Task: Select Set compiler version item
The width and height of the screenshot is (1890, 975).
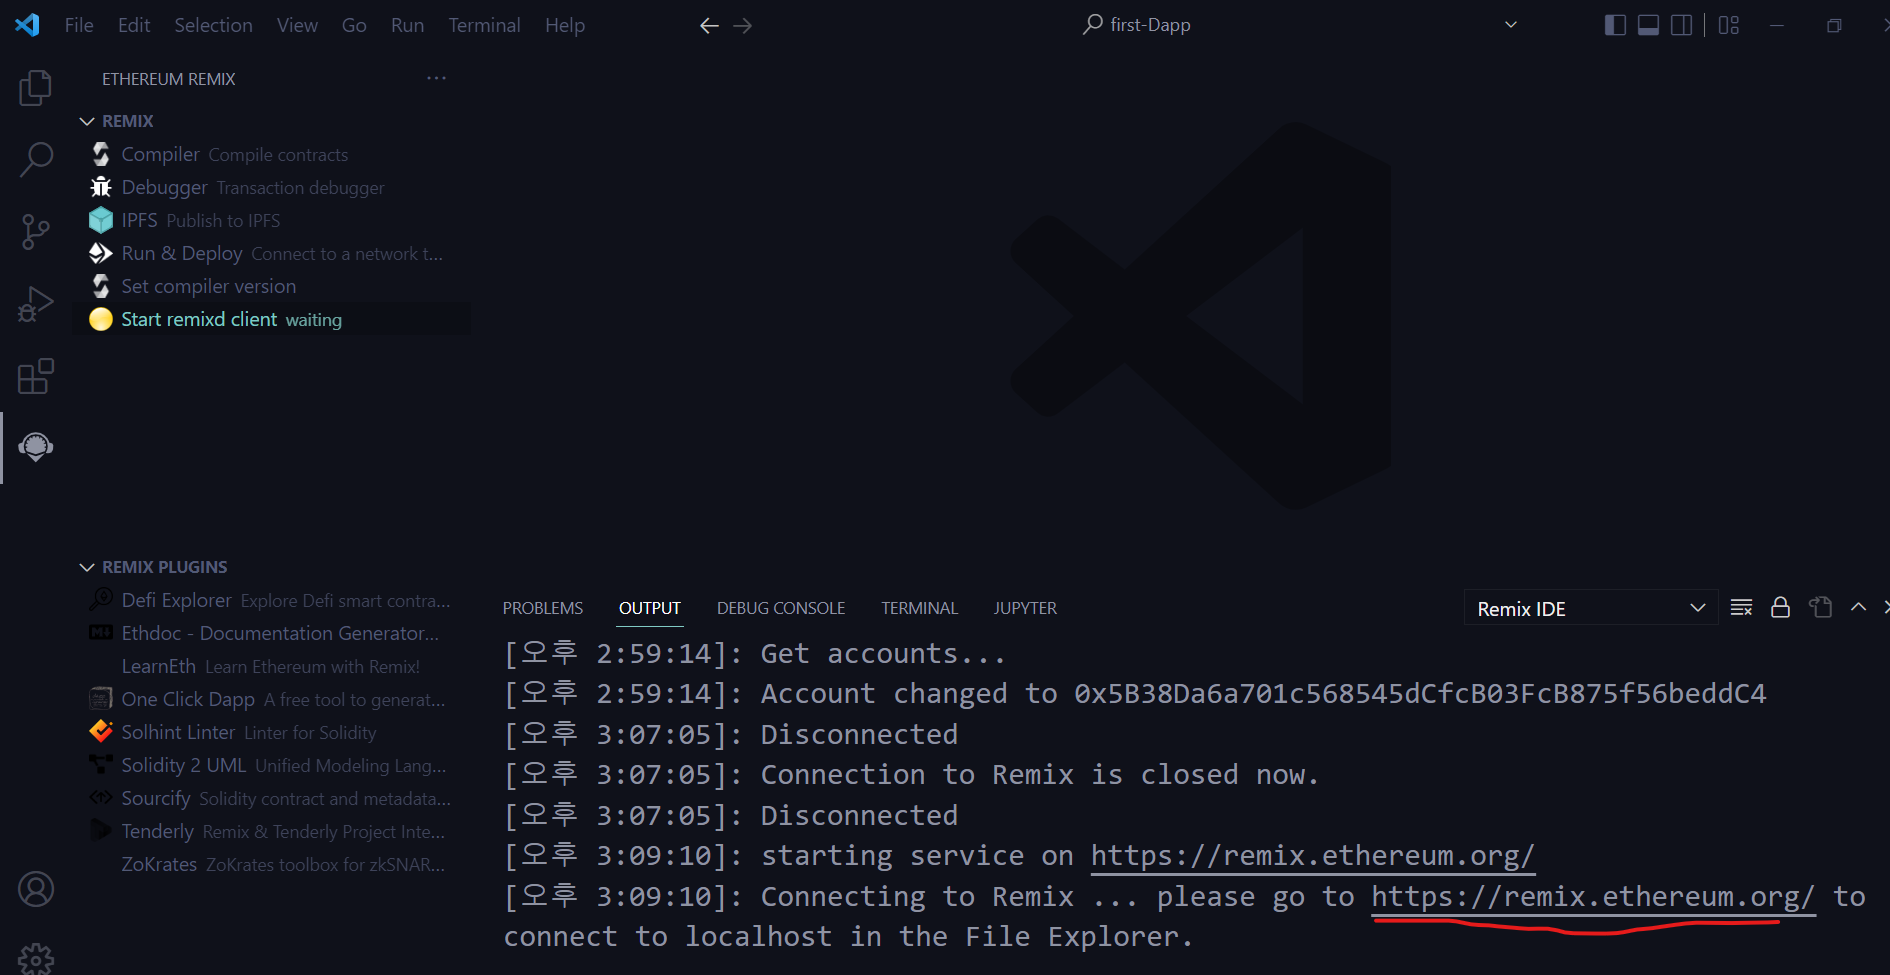Action: point(271,286)
